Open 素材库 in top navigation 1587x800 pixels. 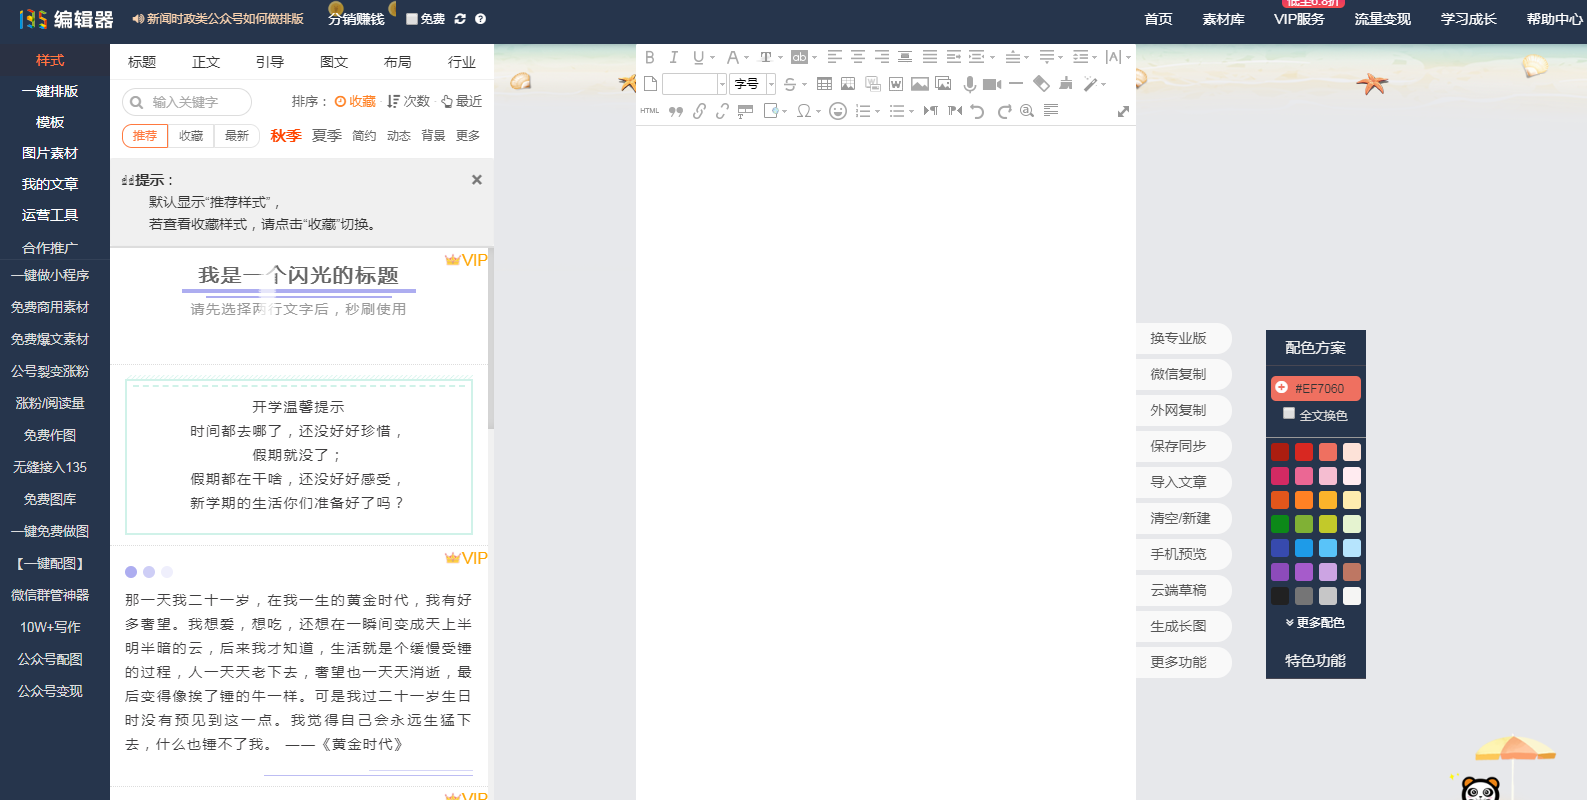click(x=1223, y=19)
